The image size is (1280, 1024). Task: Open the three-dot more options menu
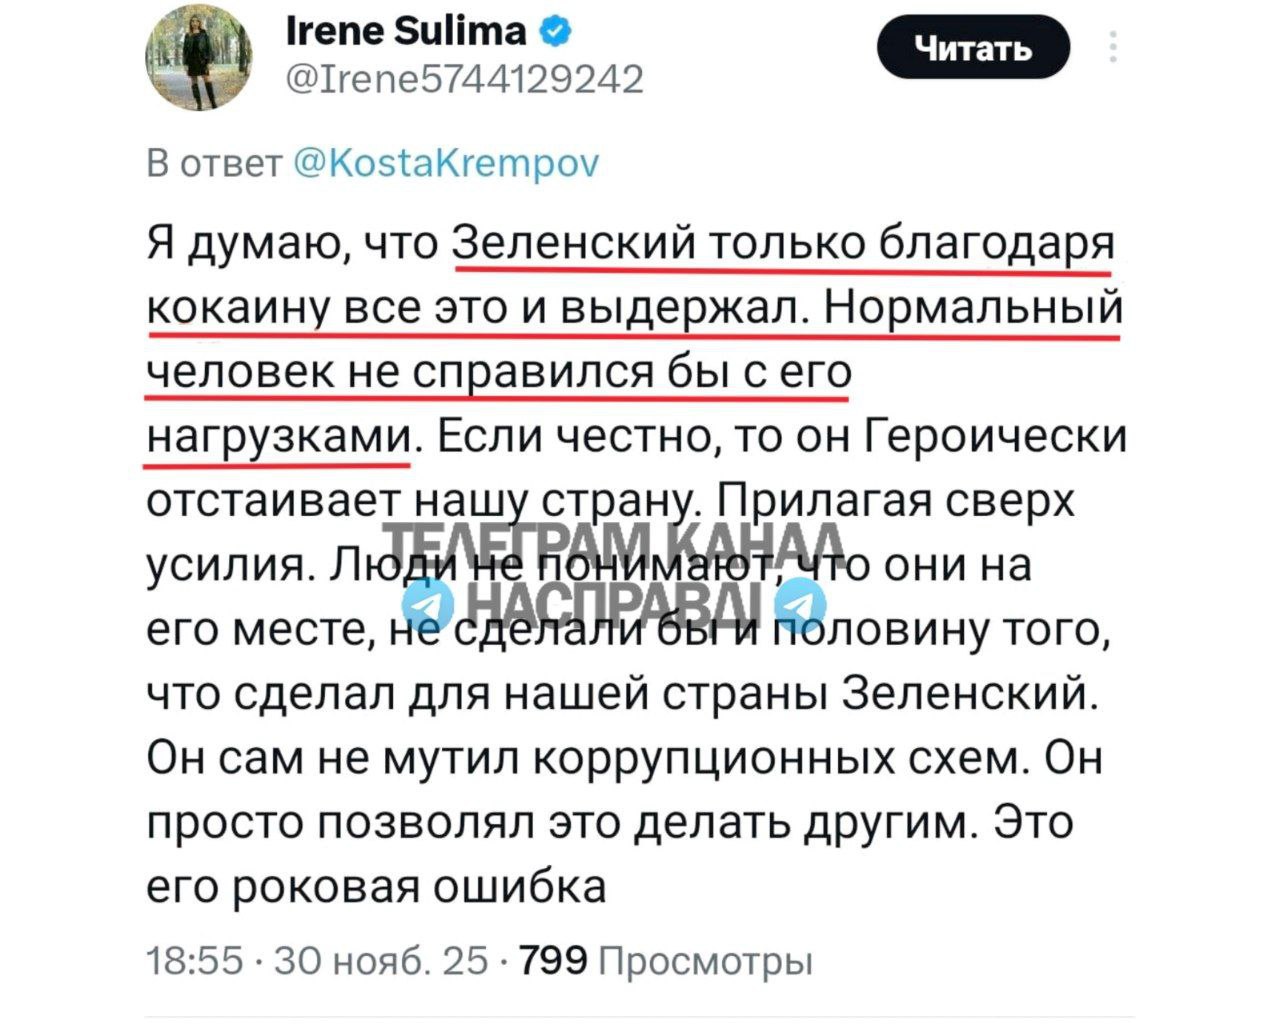[1113, 47]
